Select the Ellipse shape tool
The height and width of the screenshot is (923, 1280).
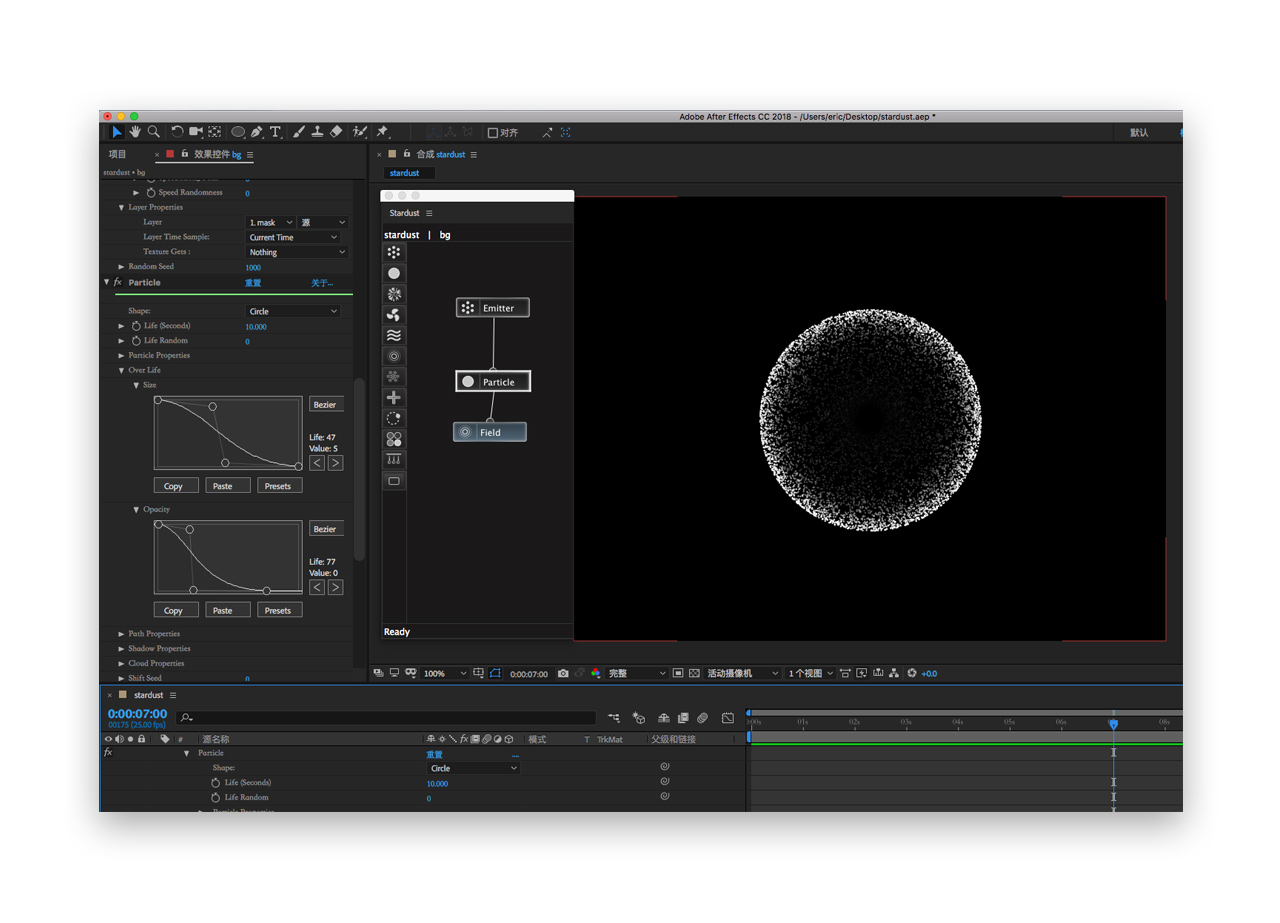238,132
